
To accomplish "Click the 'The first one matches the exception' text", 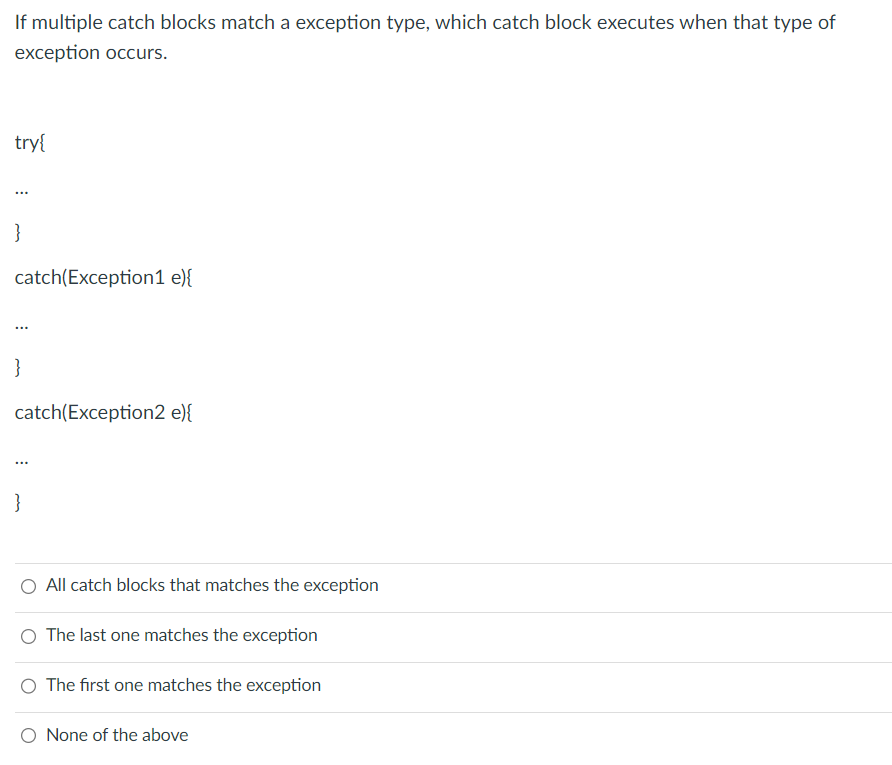I will pos(184,686).
